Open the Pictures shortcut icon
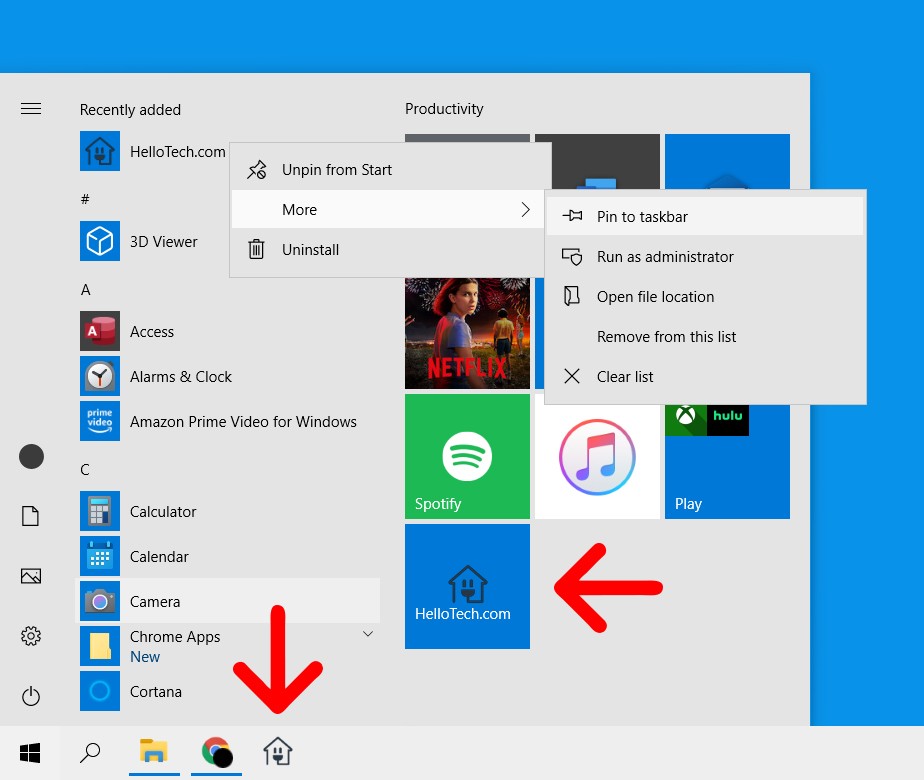This screenshot has height=780, width=924. pyautogui.click(x=31, y=576)
